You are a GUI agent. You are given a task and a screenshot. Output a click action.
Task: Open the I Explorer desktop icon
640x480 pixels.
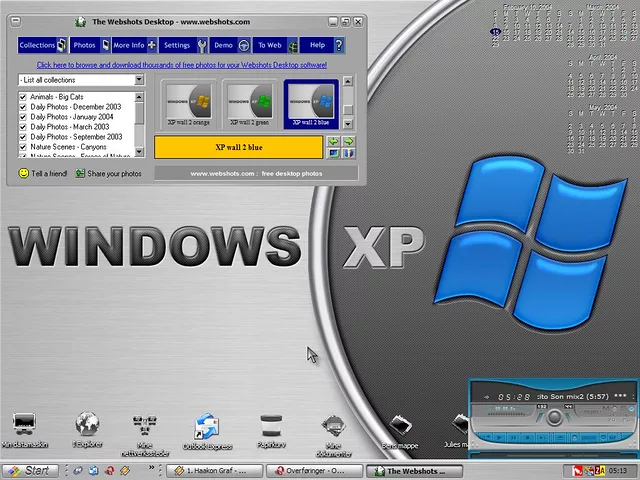tap(87, 429)
